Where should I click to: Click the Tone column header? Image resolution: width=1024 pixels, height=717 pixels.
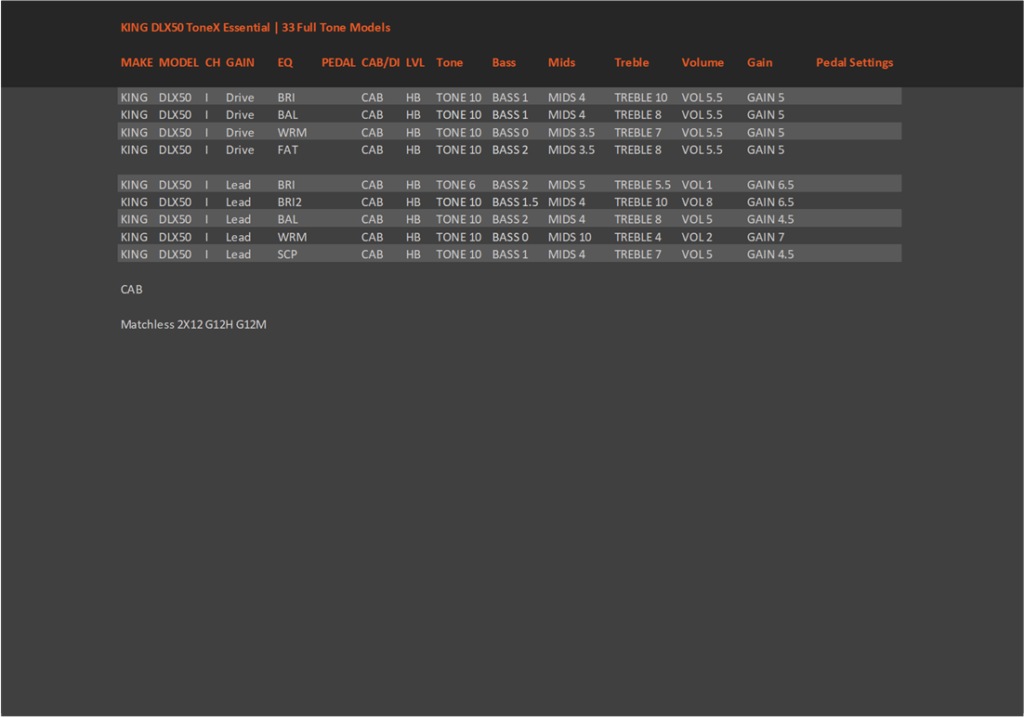coord(449,63)
